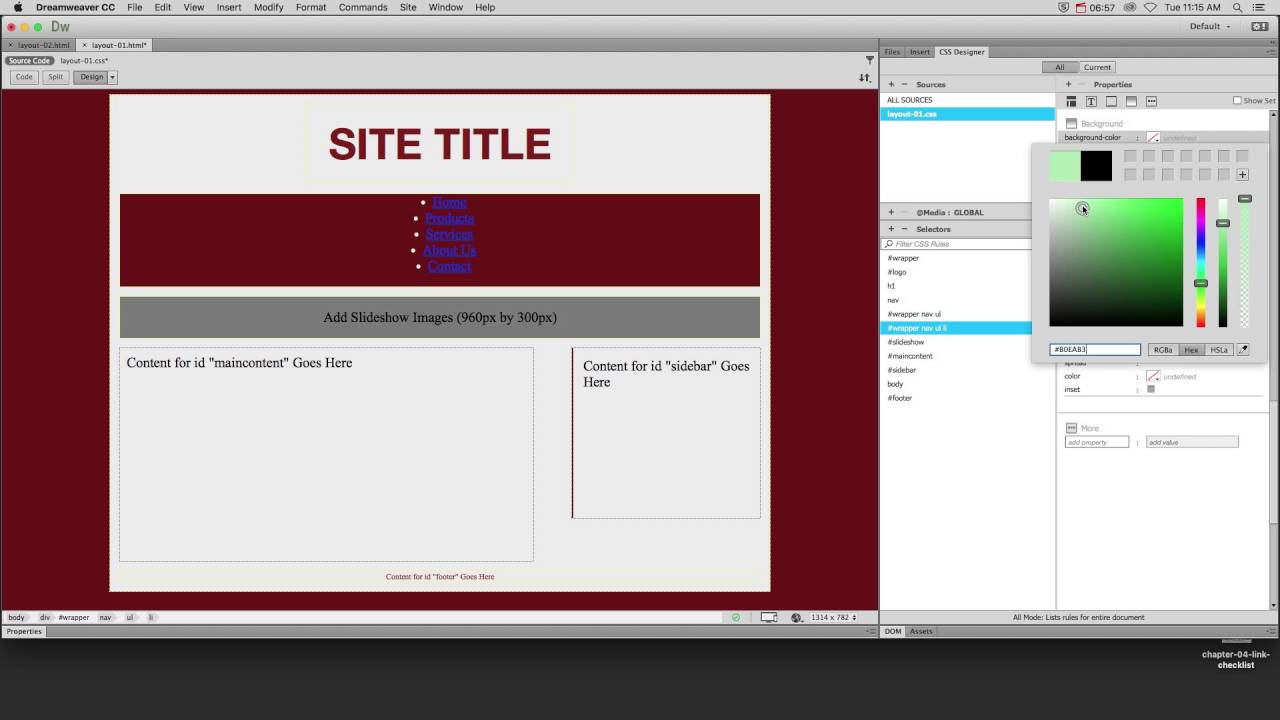Click the green no-errors check icon
Screen dimensions: 1280x720
[x=736, y=617]
